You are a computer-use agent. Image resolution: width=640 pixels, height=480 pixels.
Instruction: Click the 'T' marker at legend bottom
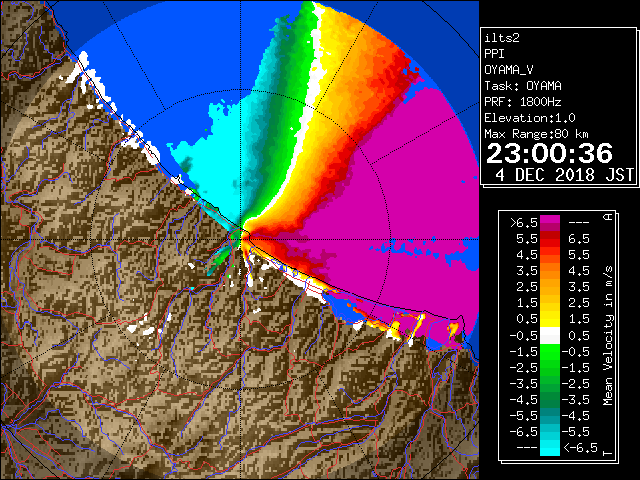tap(609, 453)
